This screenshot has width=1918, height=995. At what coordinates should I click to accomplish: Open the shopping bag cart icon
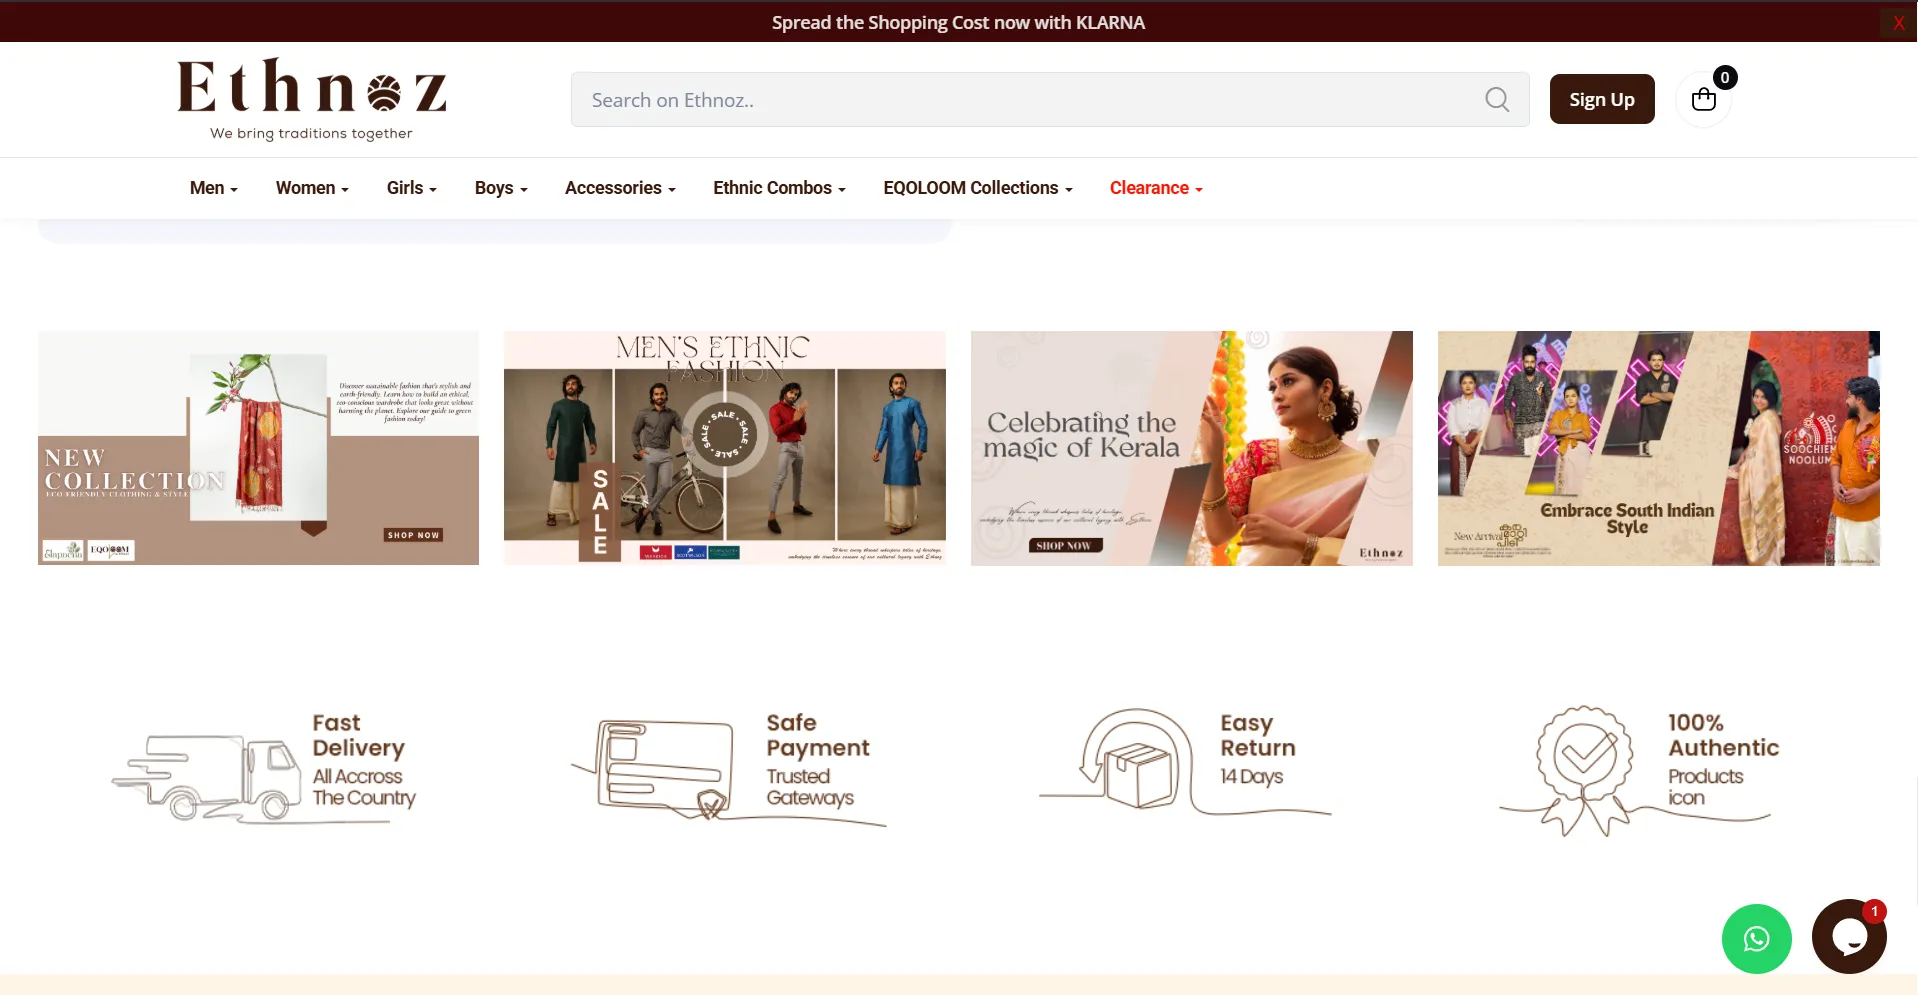click(x=1704, y=99)
